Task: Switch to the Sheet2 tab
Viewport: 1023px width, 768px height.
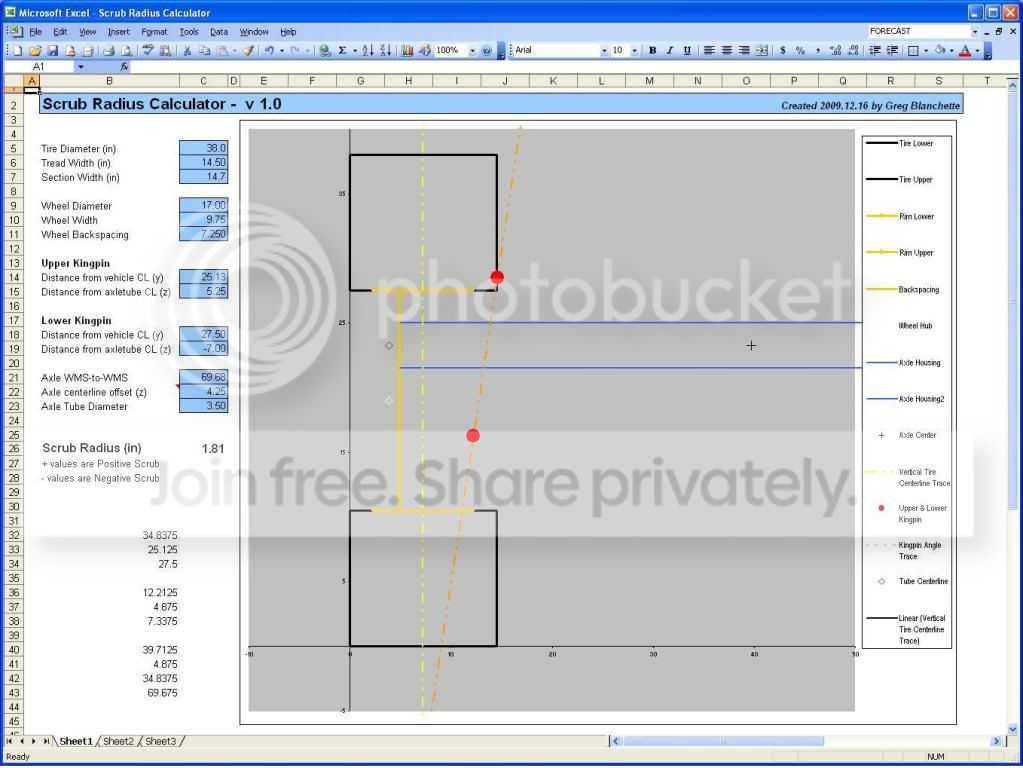Action: click(118, 741)
